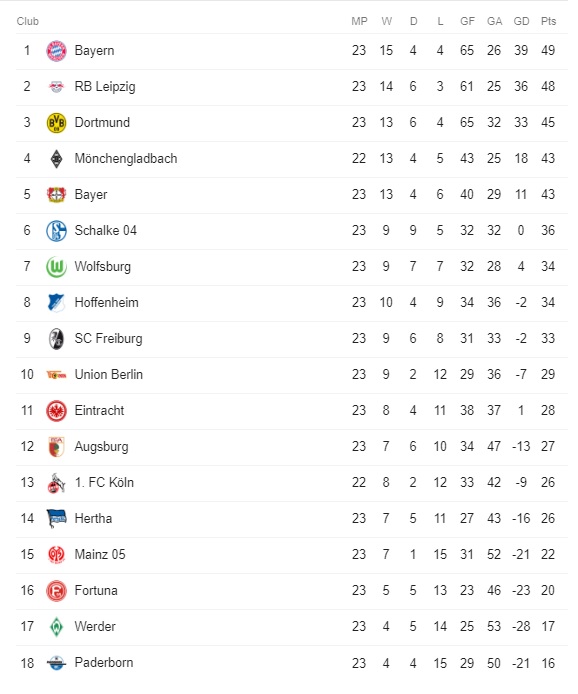578x694 pixels.
Task: Open the Hoffenheim team name link
Action: (106, 303)
